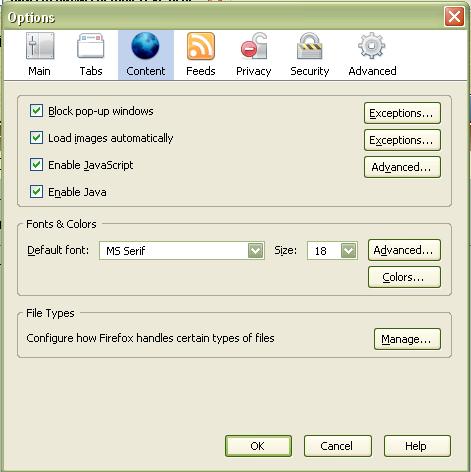
Task: Click Manage file types button
Action: pos(407,339)
